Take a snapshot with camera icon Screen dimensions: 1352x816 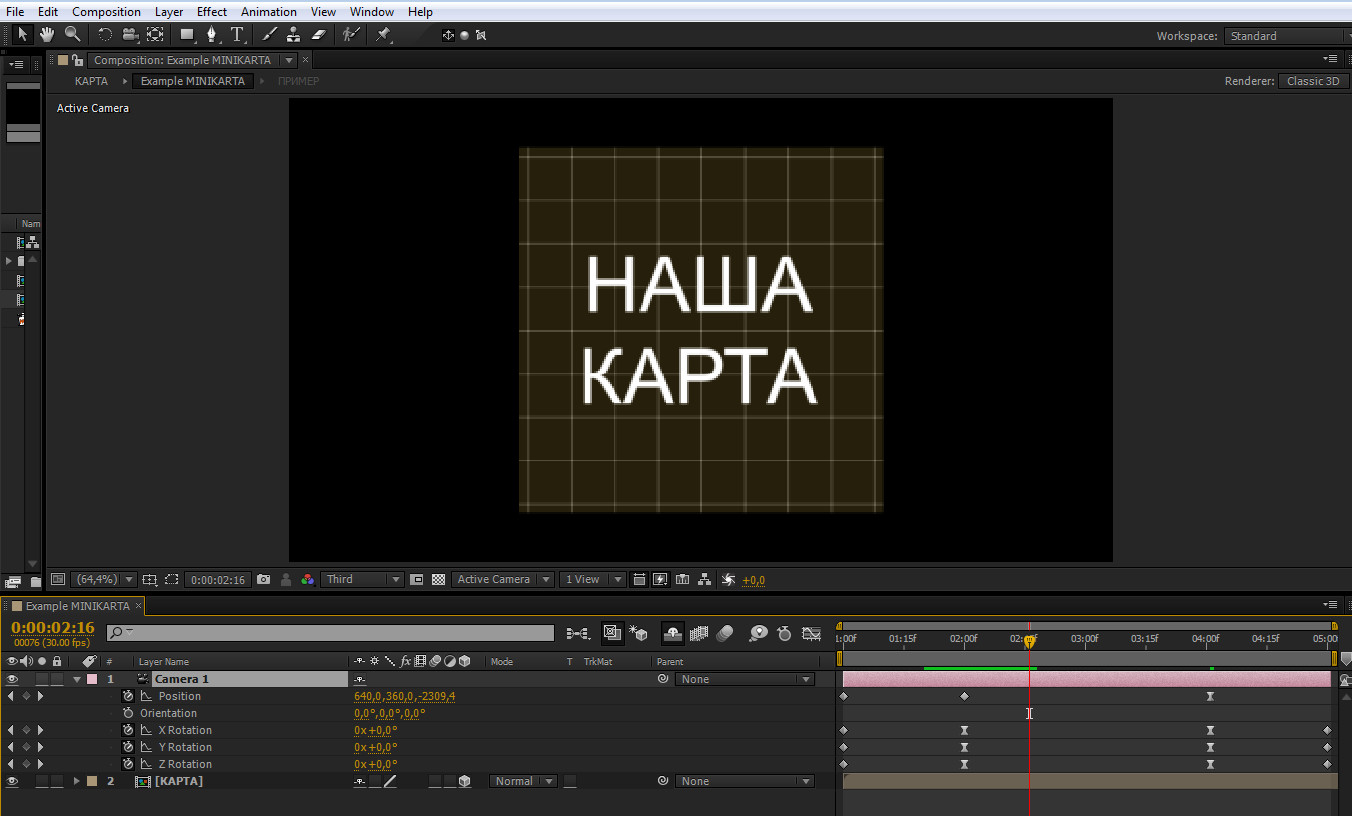click(263, 580)
